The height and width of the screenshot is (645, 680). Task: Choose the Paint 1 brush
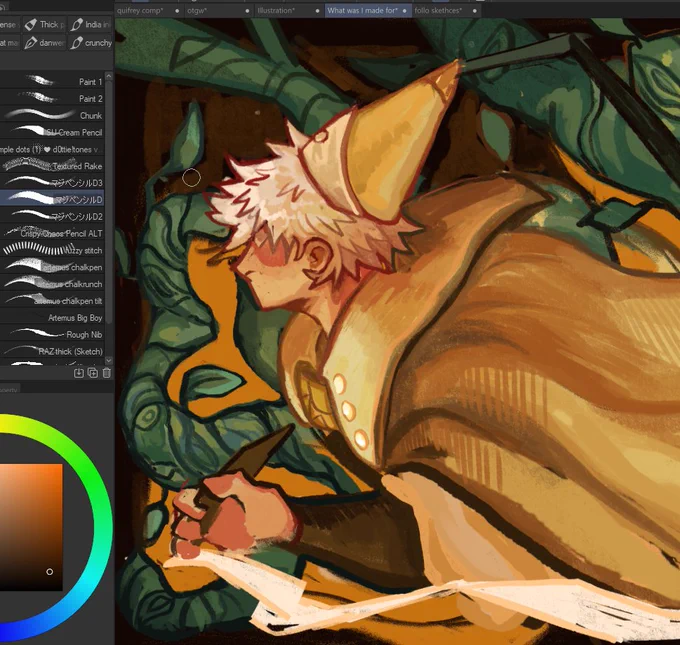coord(52,82)
